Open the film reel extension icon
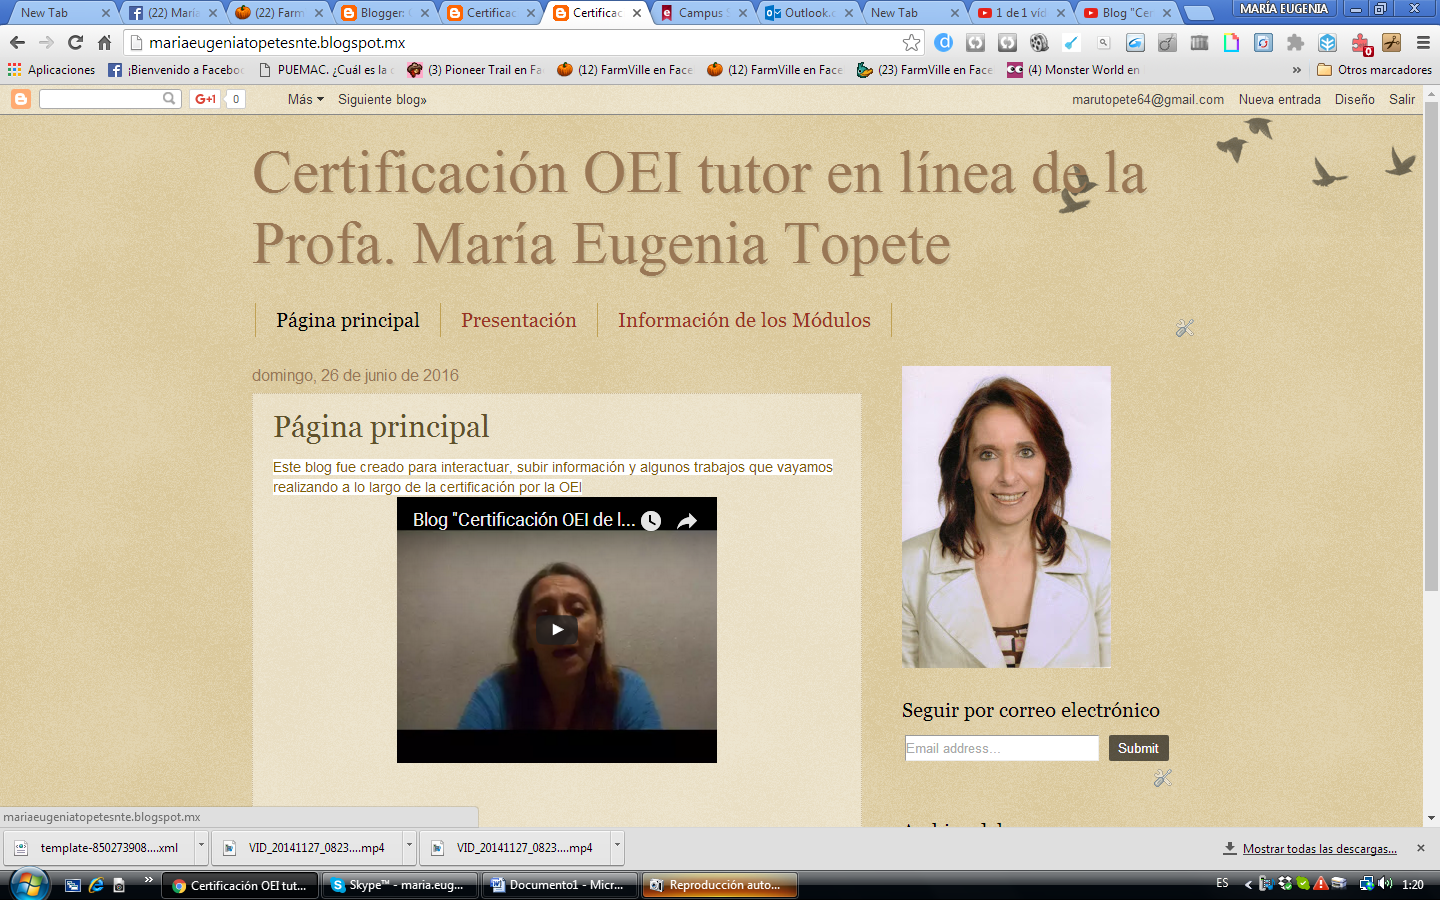The width and height of the screenshot is (1440, 900). click(1039, 42)
